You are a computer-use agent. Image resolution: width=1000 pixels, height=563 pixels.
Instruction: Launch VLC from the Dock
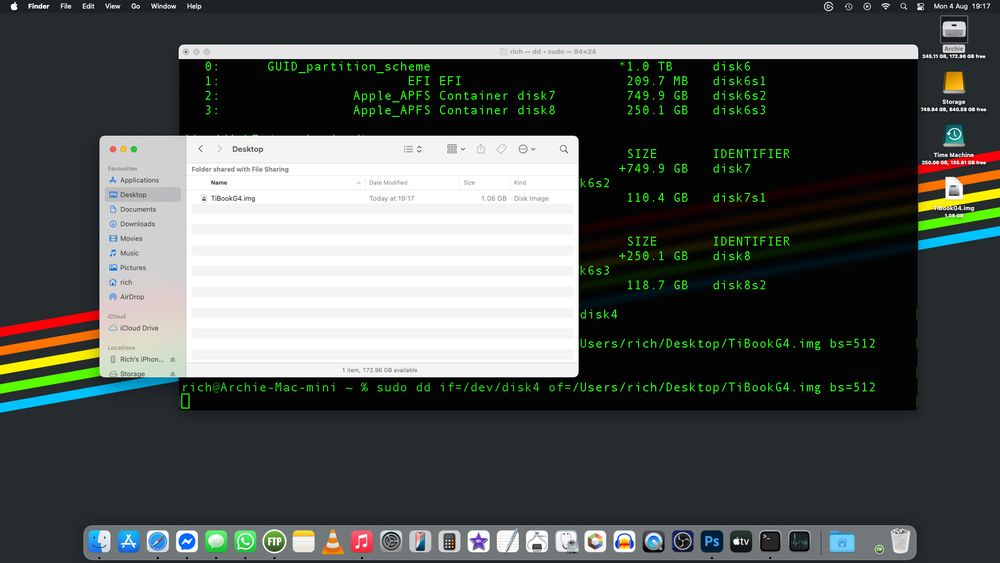[x=332, y=542]
